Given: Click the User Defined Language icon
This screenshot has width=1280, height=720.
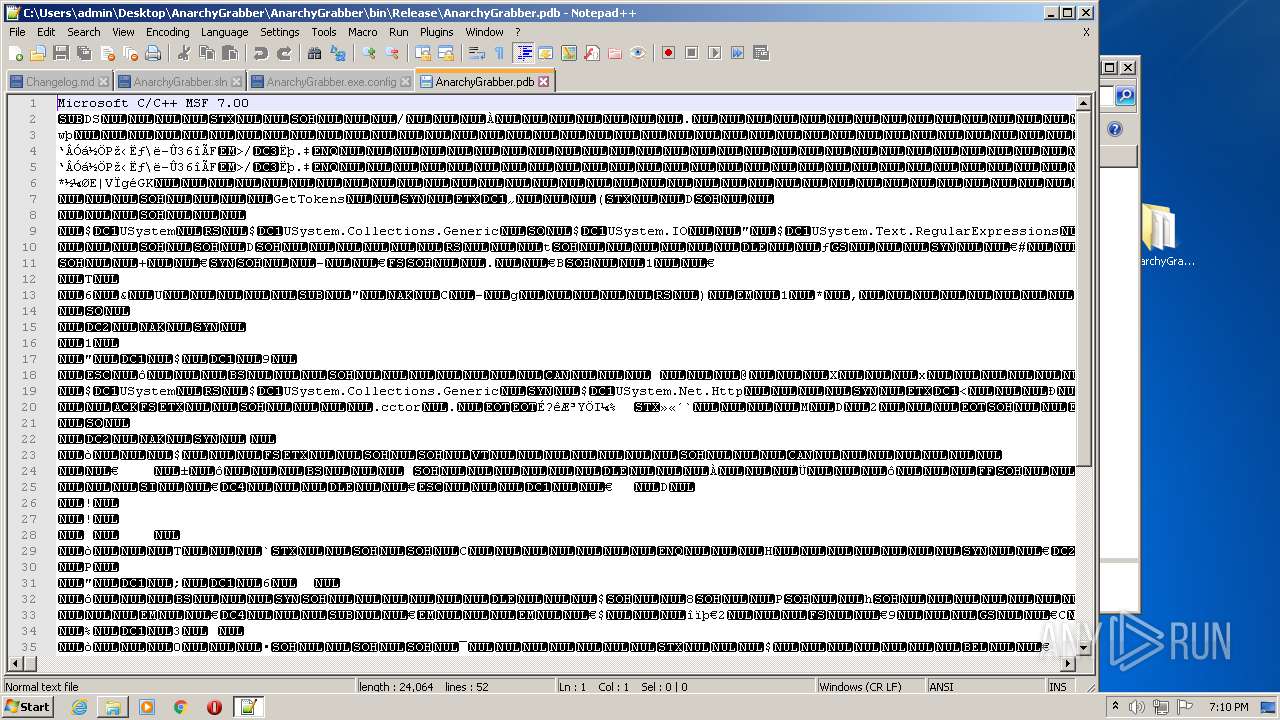Looking at the screenshot, I should (546, 53).
